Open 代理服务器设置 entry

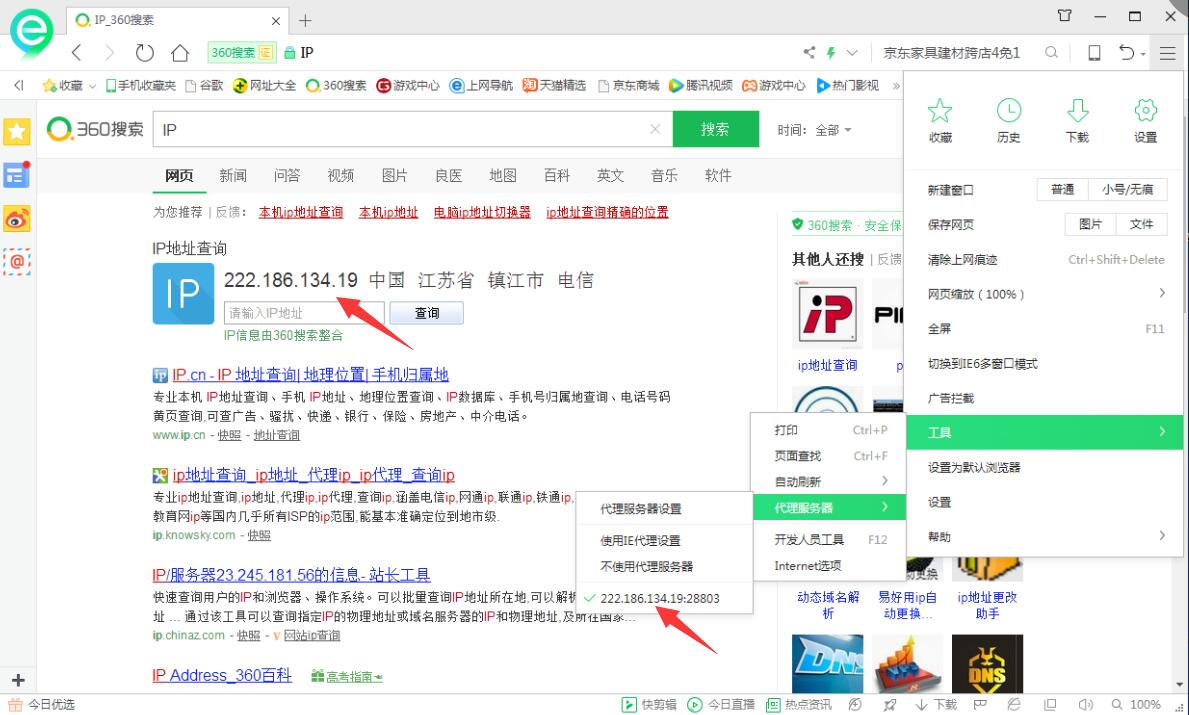(x=641, y=509)
